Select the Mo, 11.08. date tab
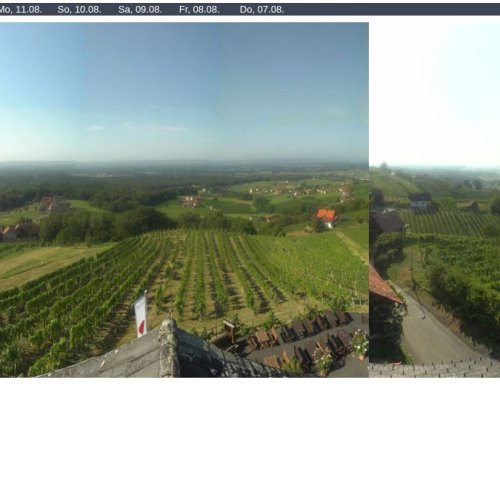This screenshot has width=500, height=500. click(x=20, y=10)
